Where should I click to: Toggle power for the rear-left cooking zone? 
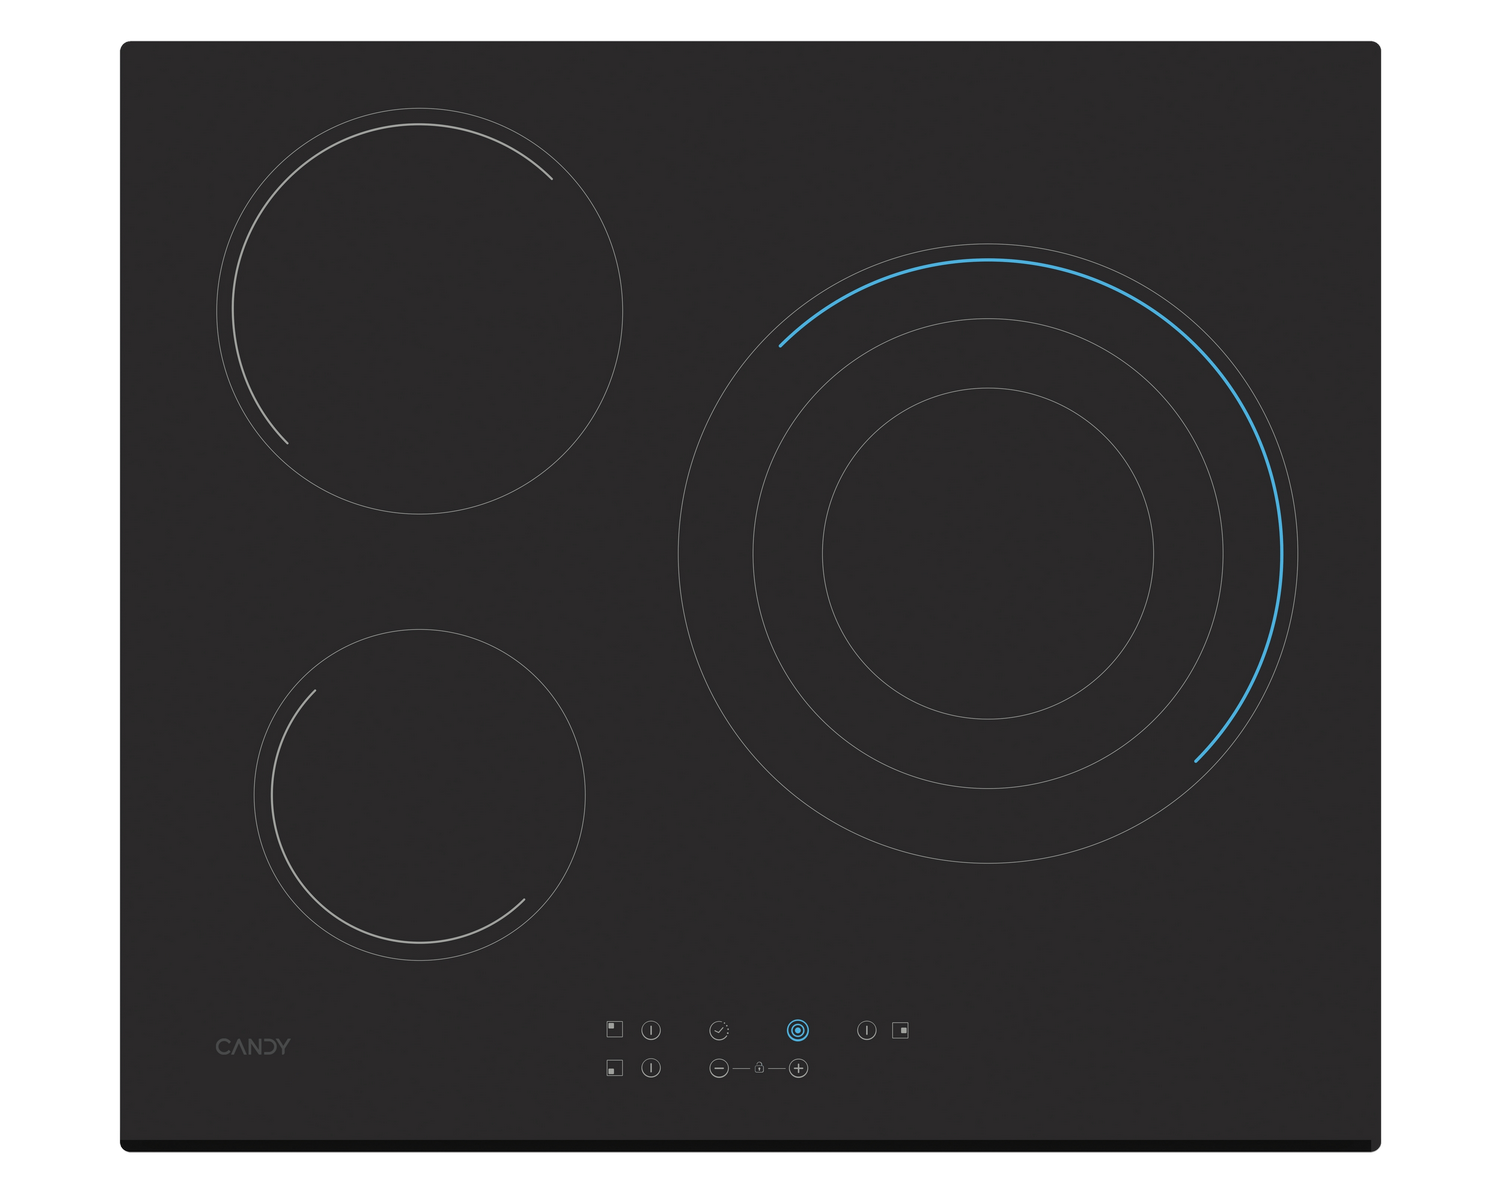click(x=651, y=1030)
